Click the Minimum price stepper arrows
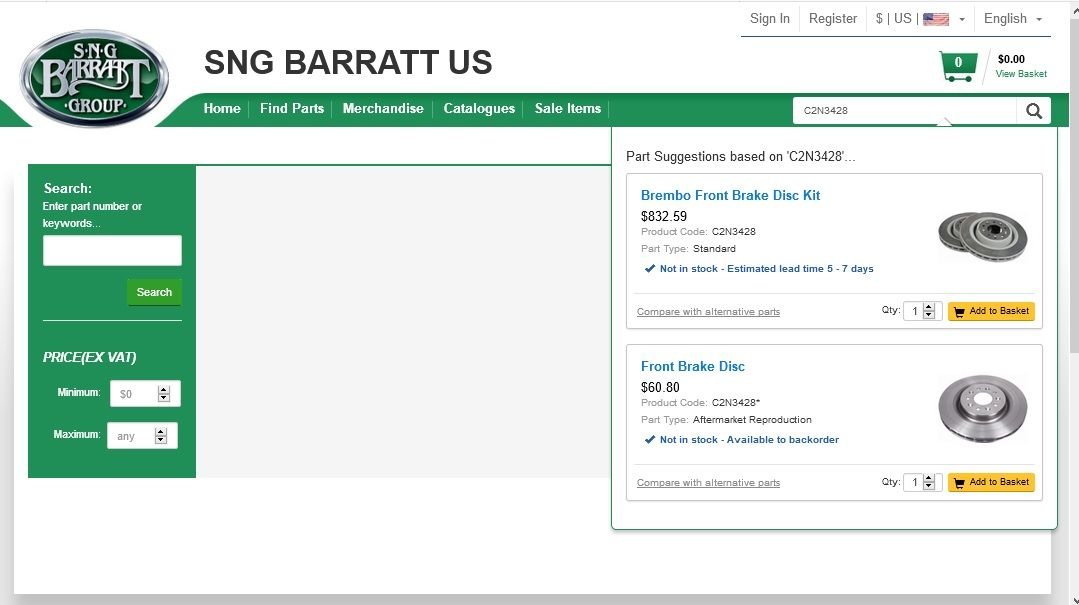 [164, 394]
